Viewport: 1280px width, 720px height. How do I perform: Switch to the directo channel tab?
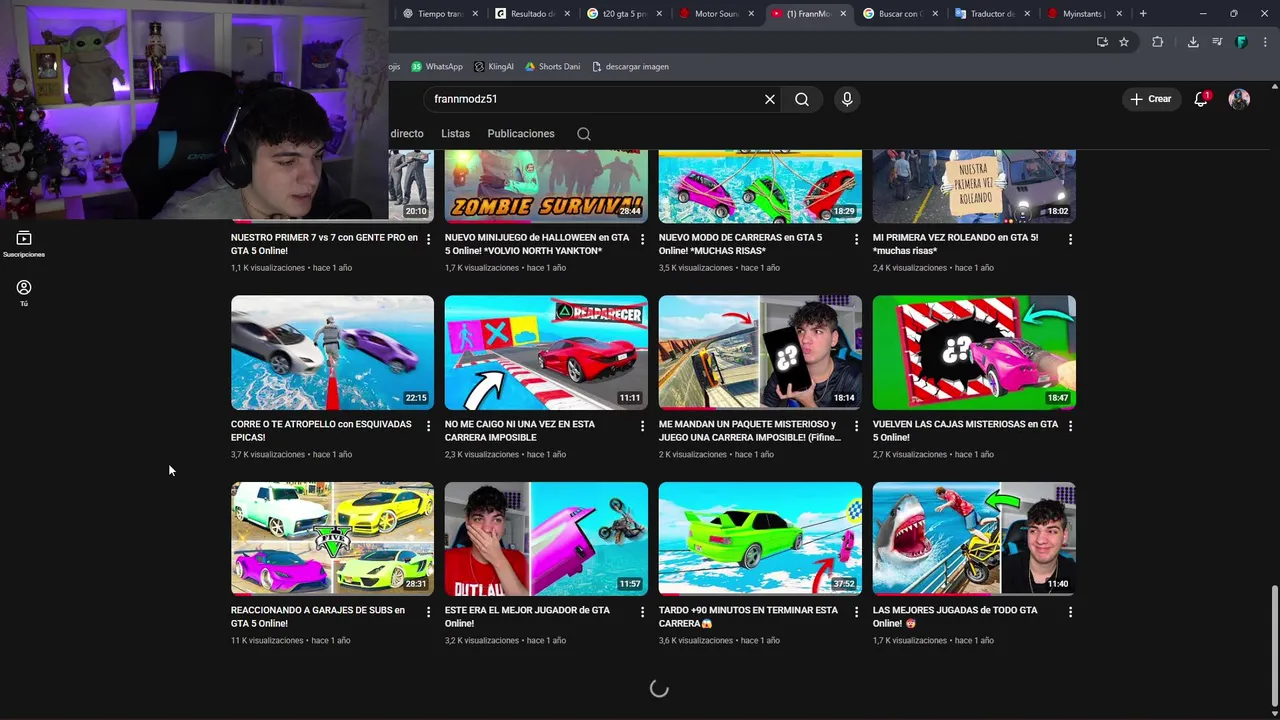coord(407,134)
